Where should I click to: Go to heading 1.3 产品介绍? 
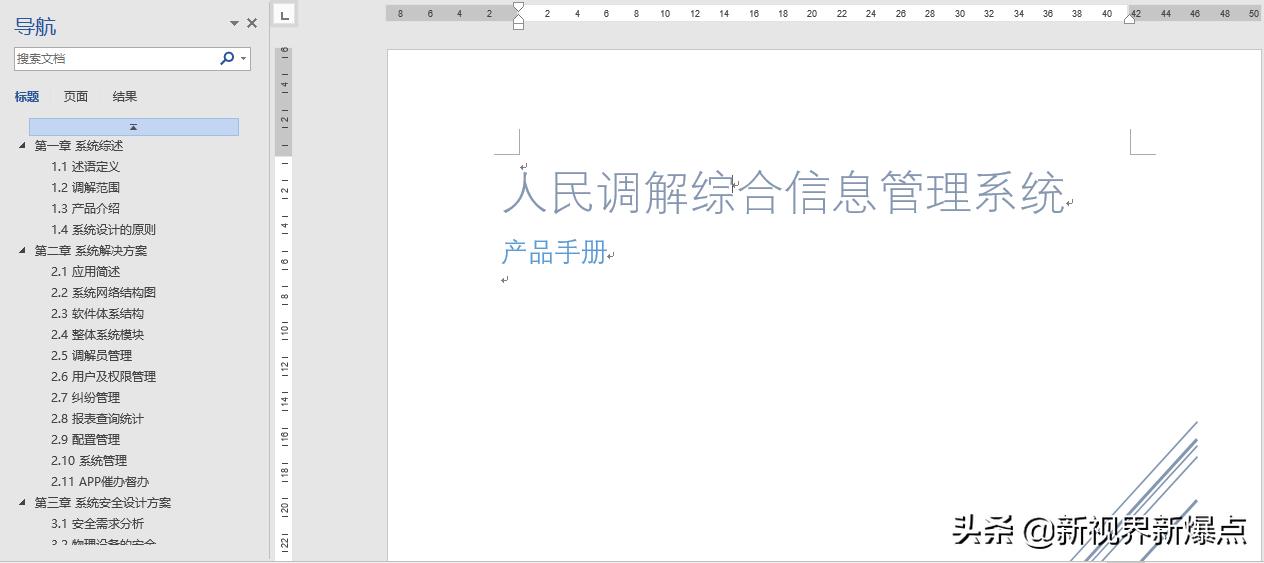[86, 208]
